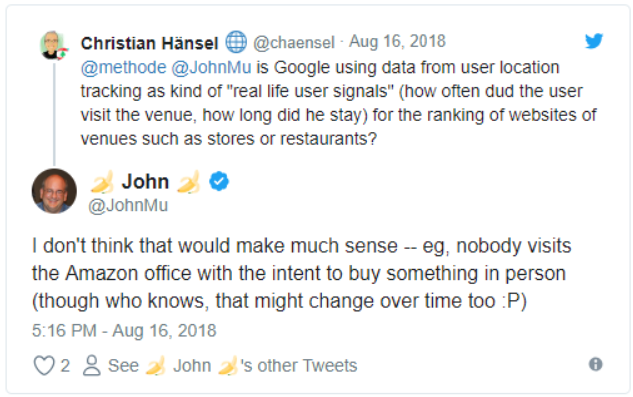Click the banana emoji after John's name

[189, 182]
